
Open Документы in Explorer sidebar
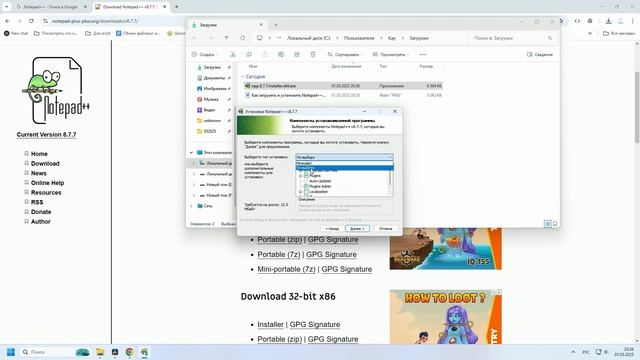point(214,78)
